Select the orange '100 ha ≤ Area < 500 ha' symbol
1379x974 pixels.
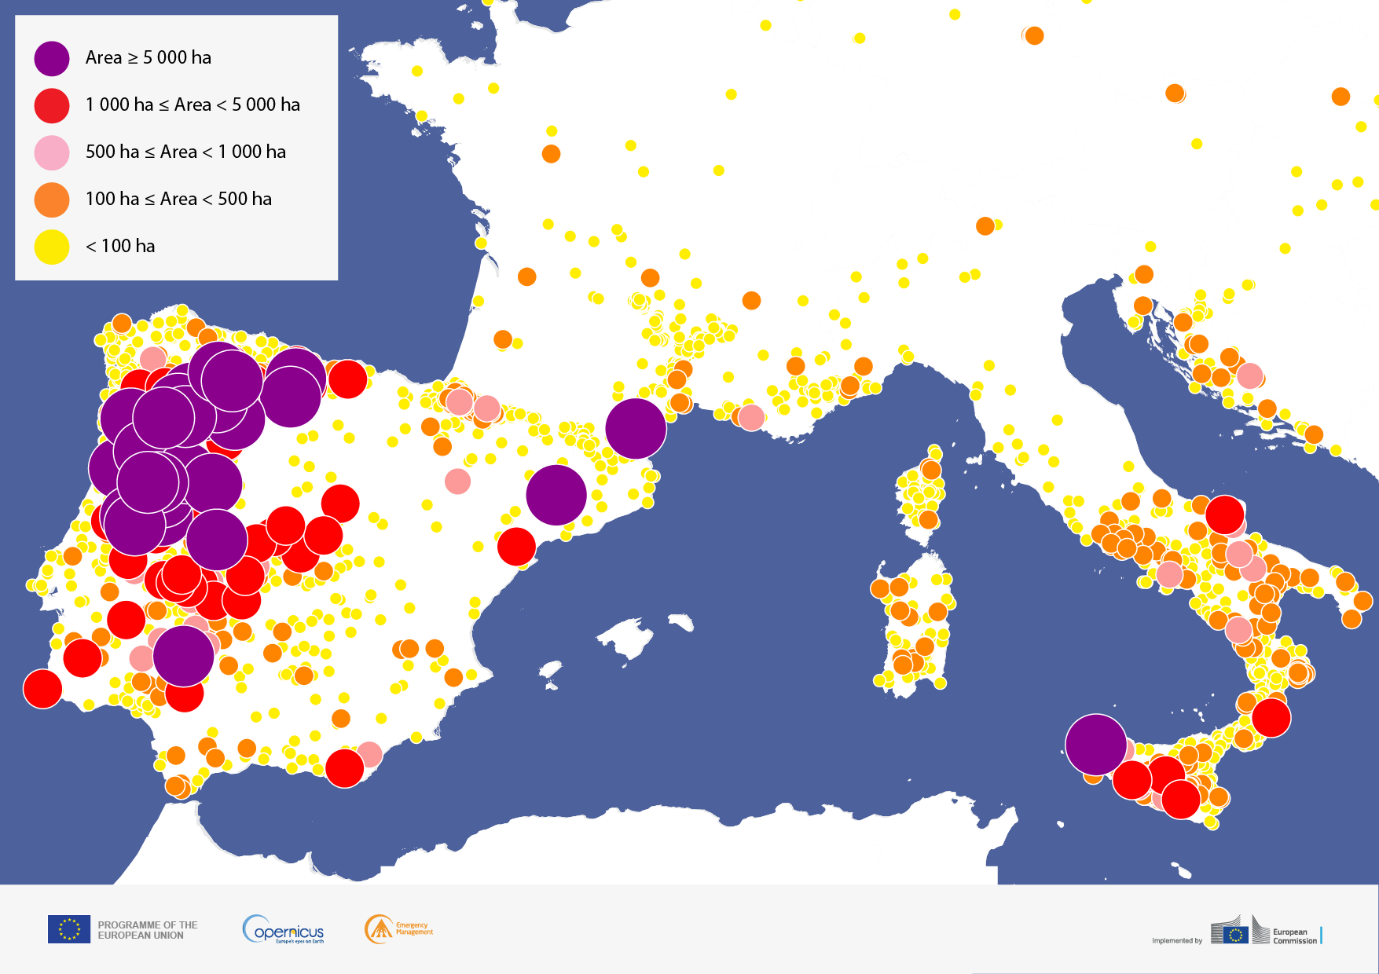[52, 198]
